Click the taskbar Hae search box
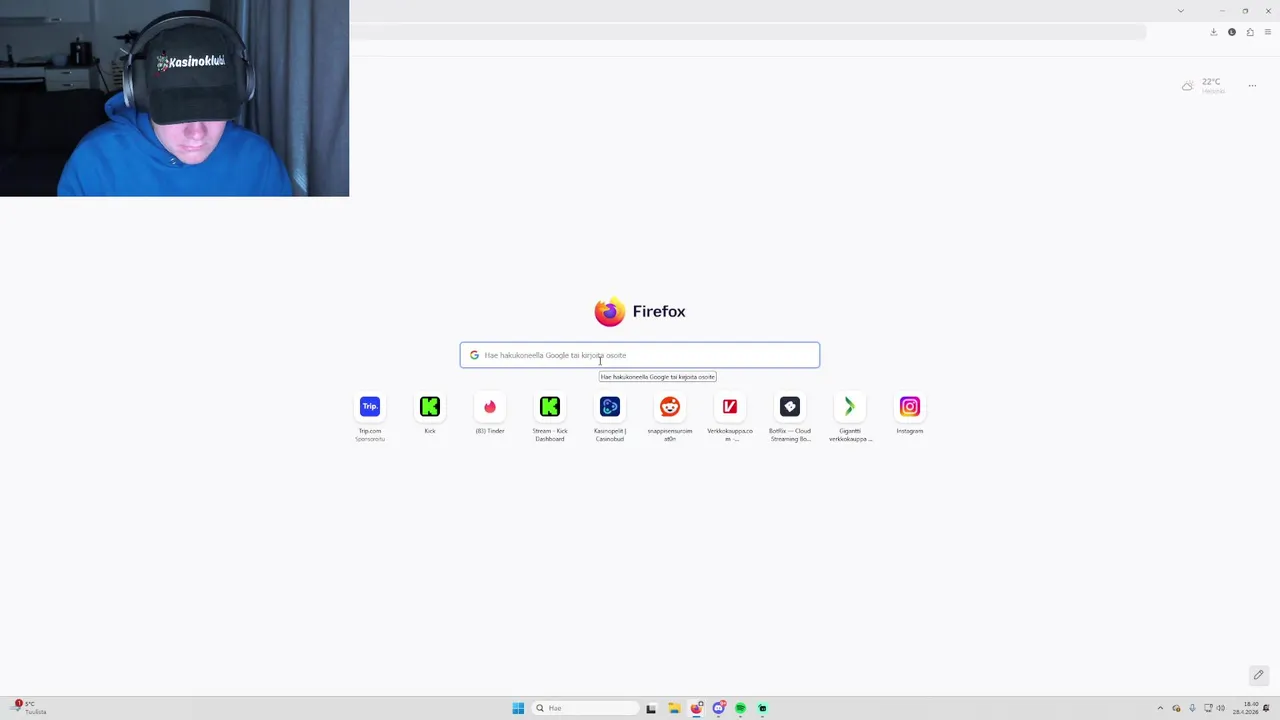The image size is (1280, 720). (585, 708)
